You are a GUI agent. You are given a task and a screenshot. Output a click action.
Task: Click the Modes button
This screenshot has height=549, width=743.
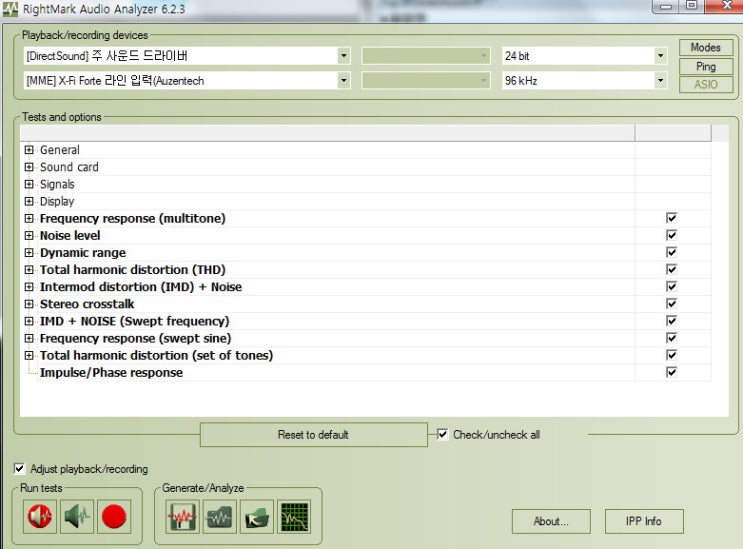tap(706, 47)
